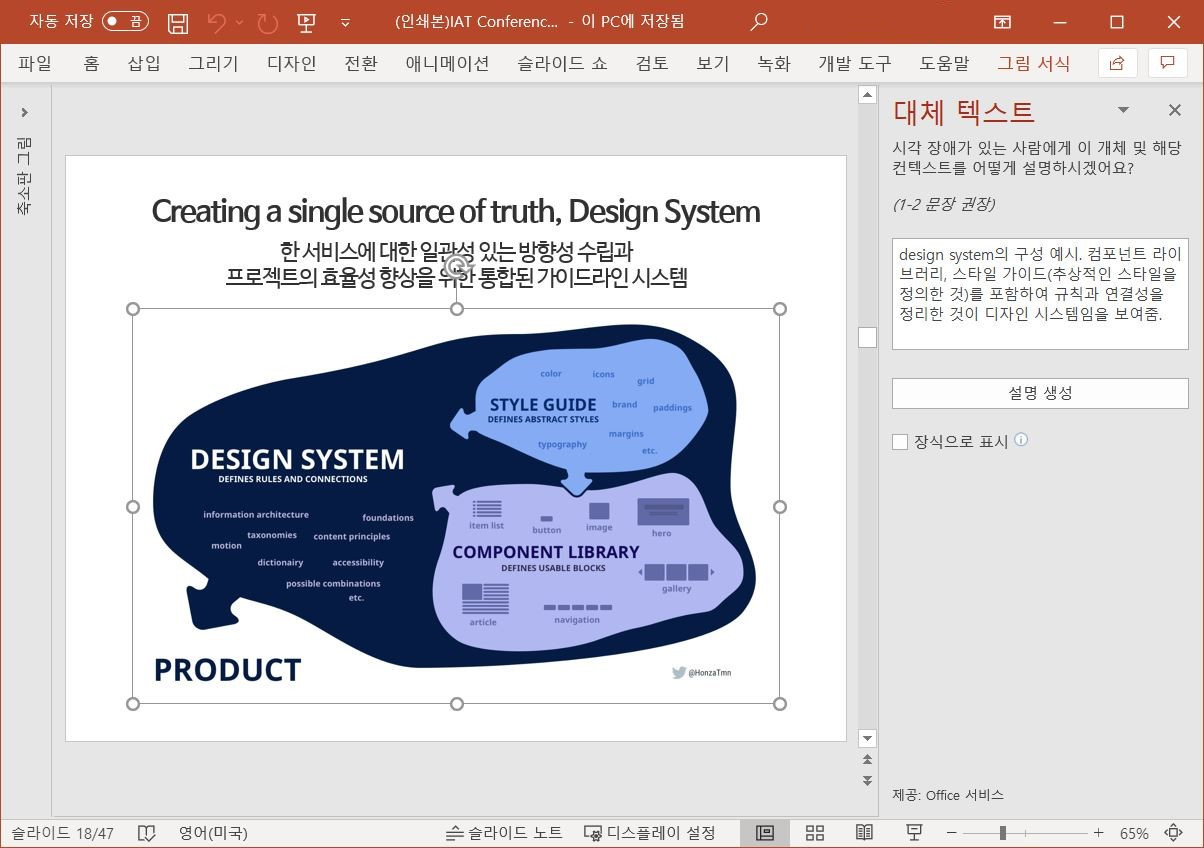
Task: Click the info icon next to 장식으로 표시
Action: coord(1021,440)
